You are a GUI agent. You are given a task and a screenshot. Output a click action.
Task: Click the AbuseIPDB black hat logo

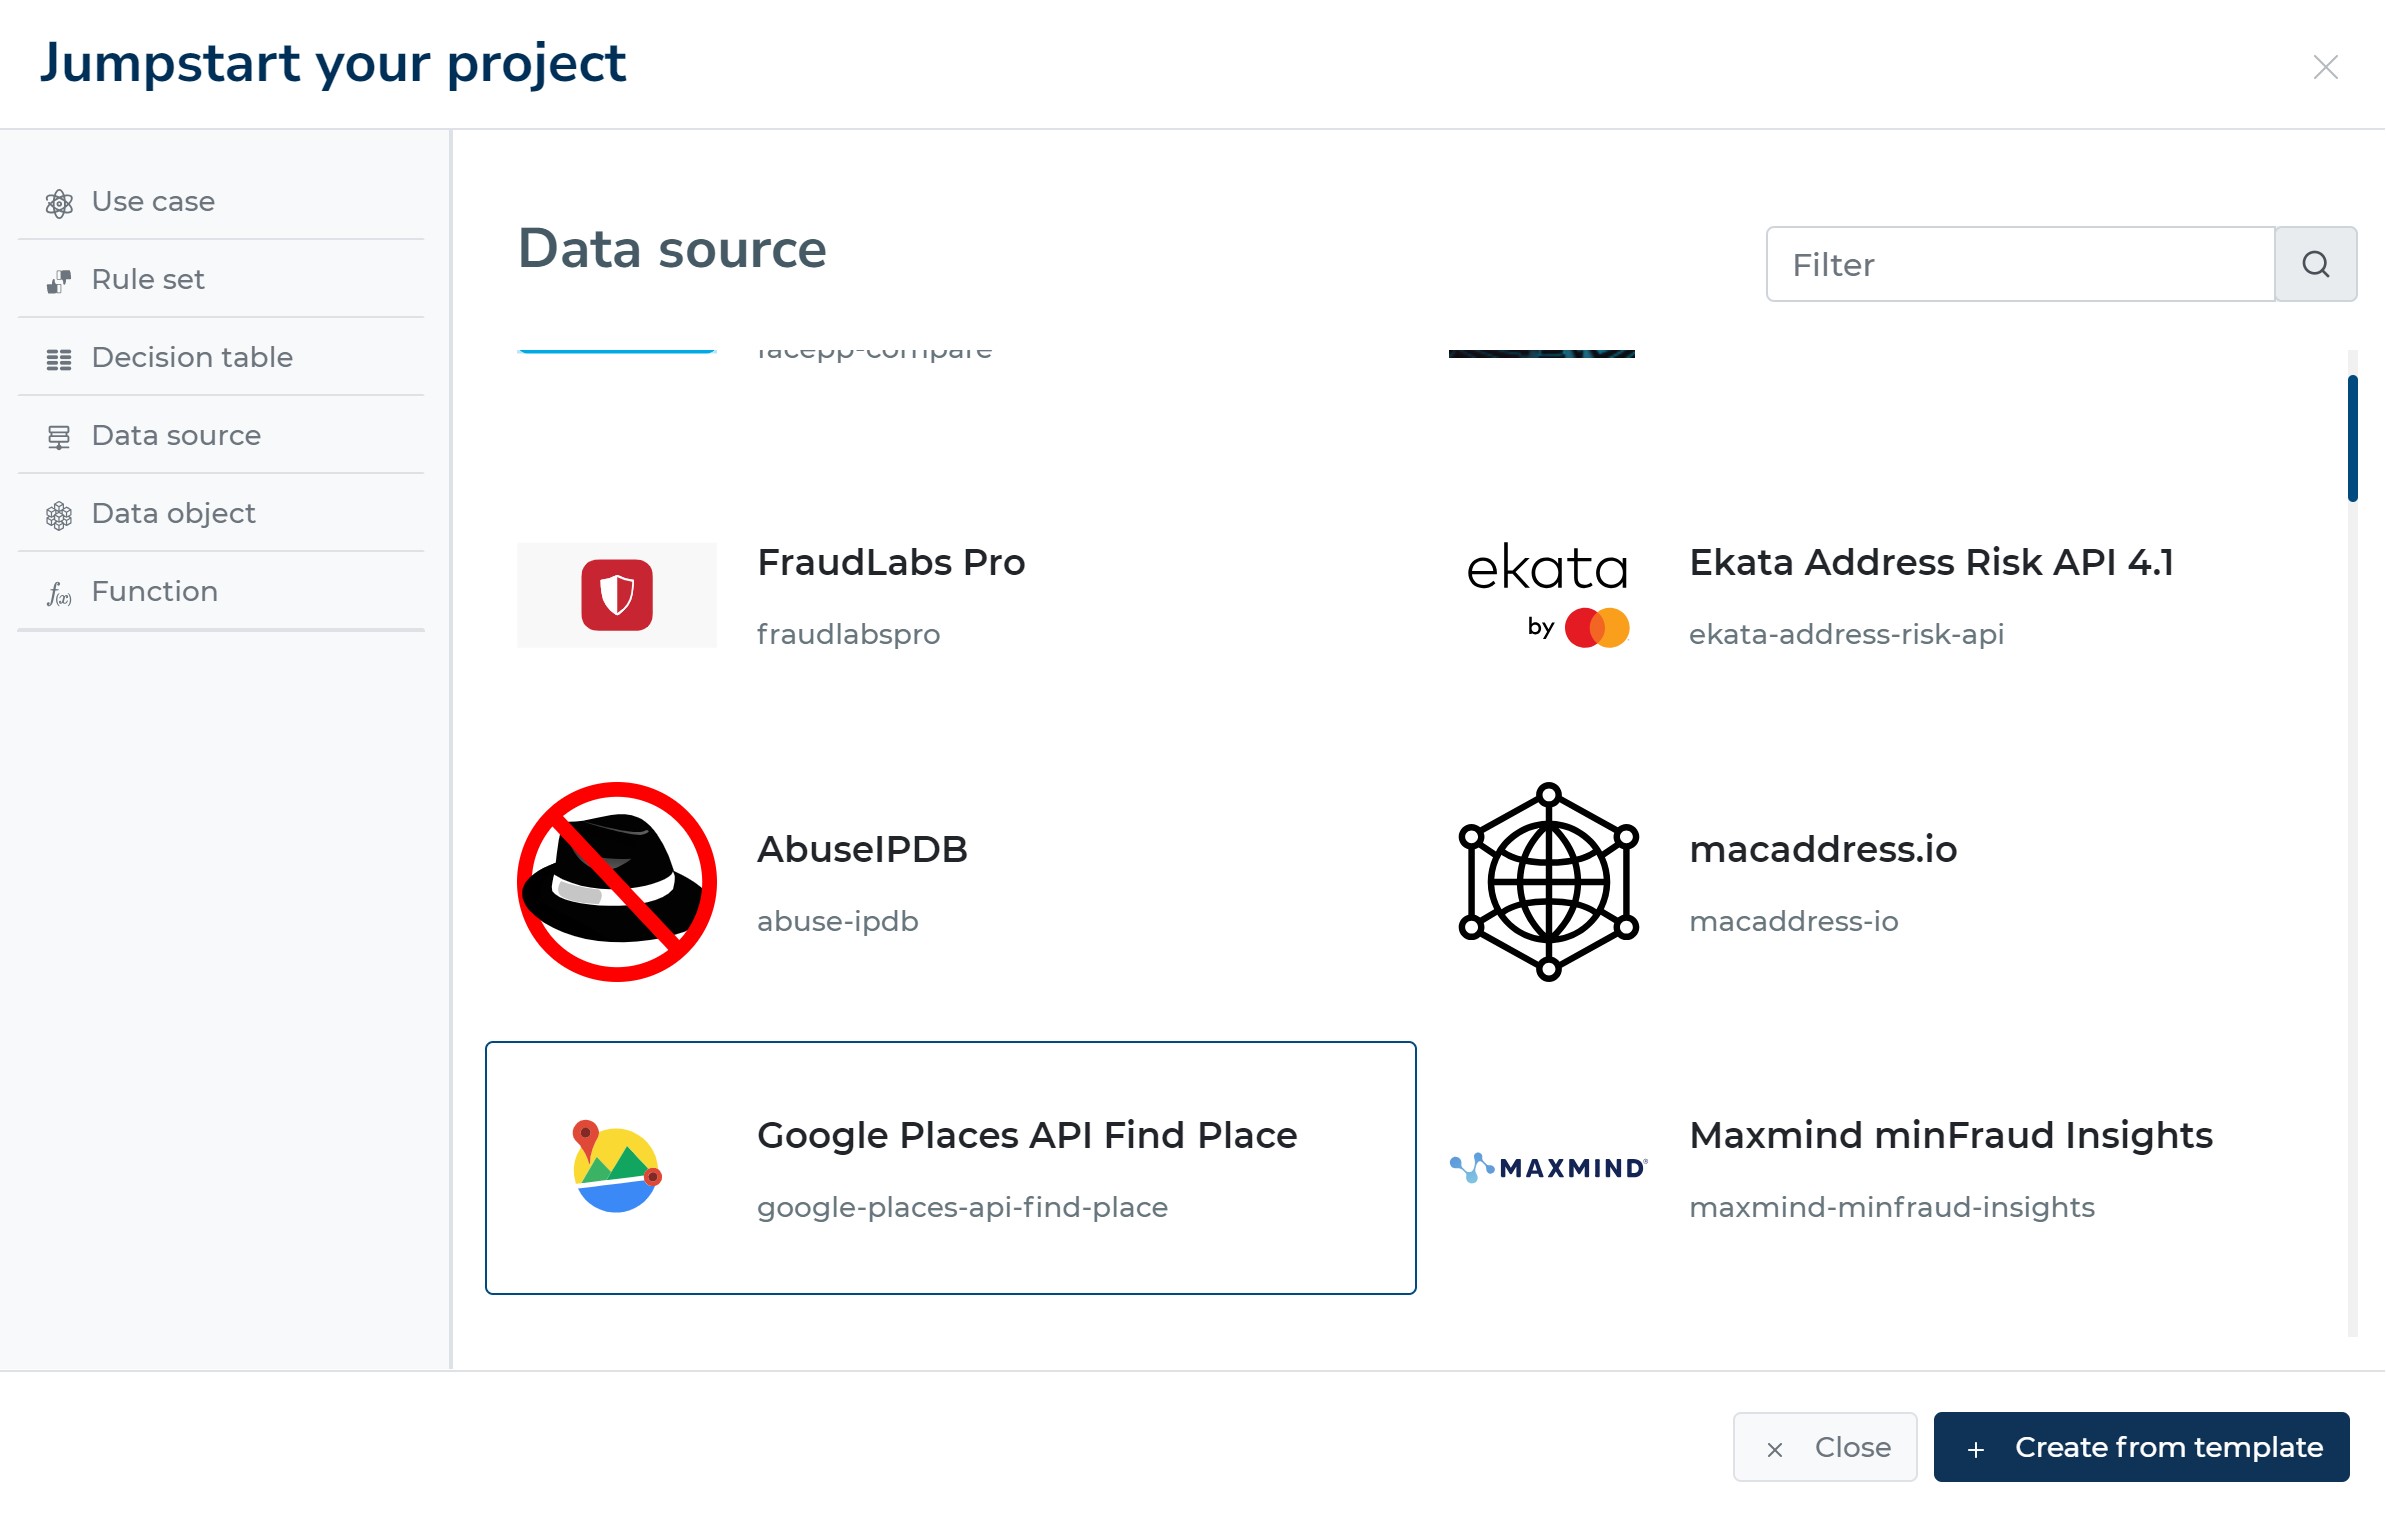[x=617, y=881]
